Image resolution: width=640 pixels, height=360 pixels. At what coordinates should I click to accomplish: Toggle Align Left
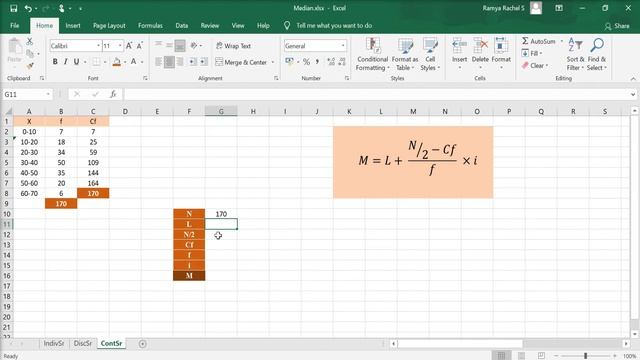pos(158,62)
